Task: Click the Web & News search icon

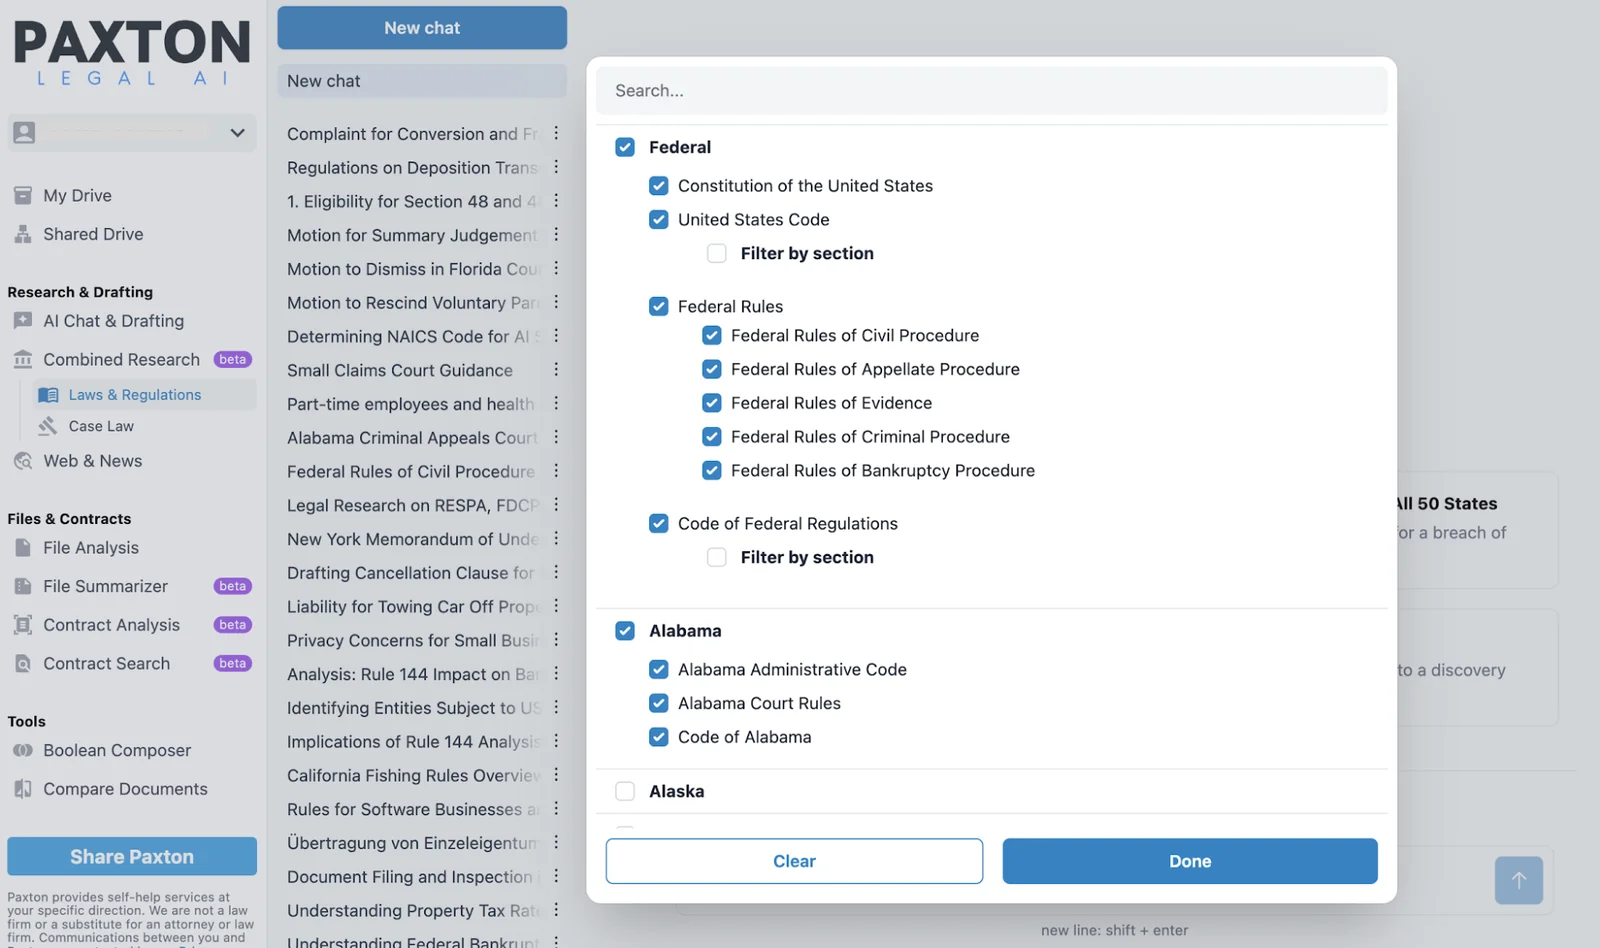Action: pyautogui.click(x=23, y=461)
